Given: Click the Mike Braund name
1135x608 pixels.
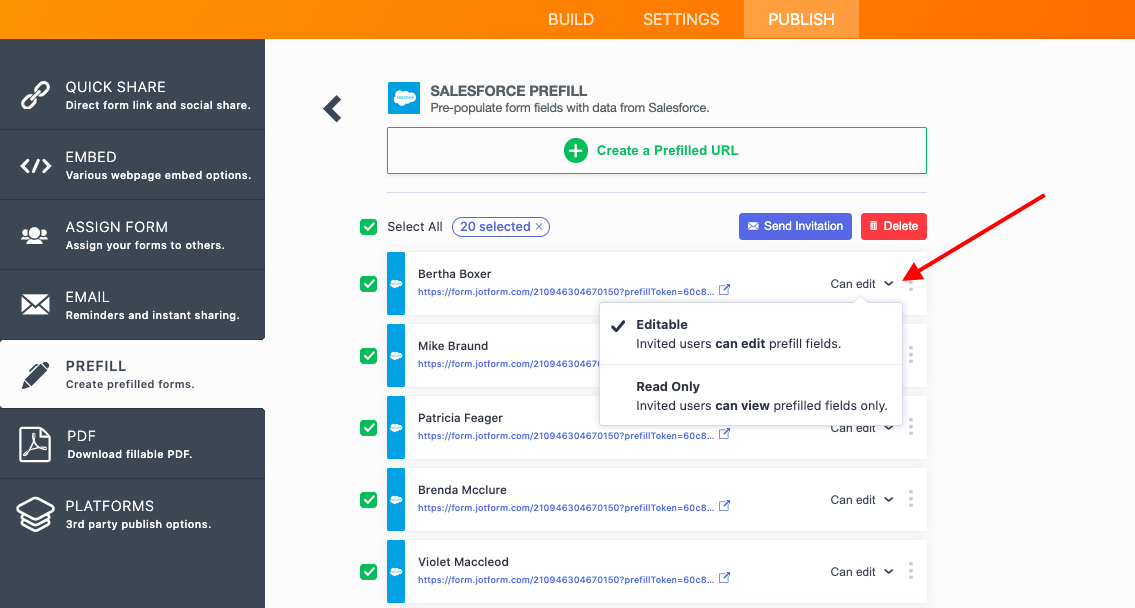Looking at the screenshot, I should tap(453, 345).
